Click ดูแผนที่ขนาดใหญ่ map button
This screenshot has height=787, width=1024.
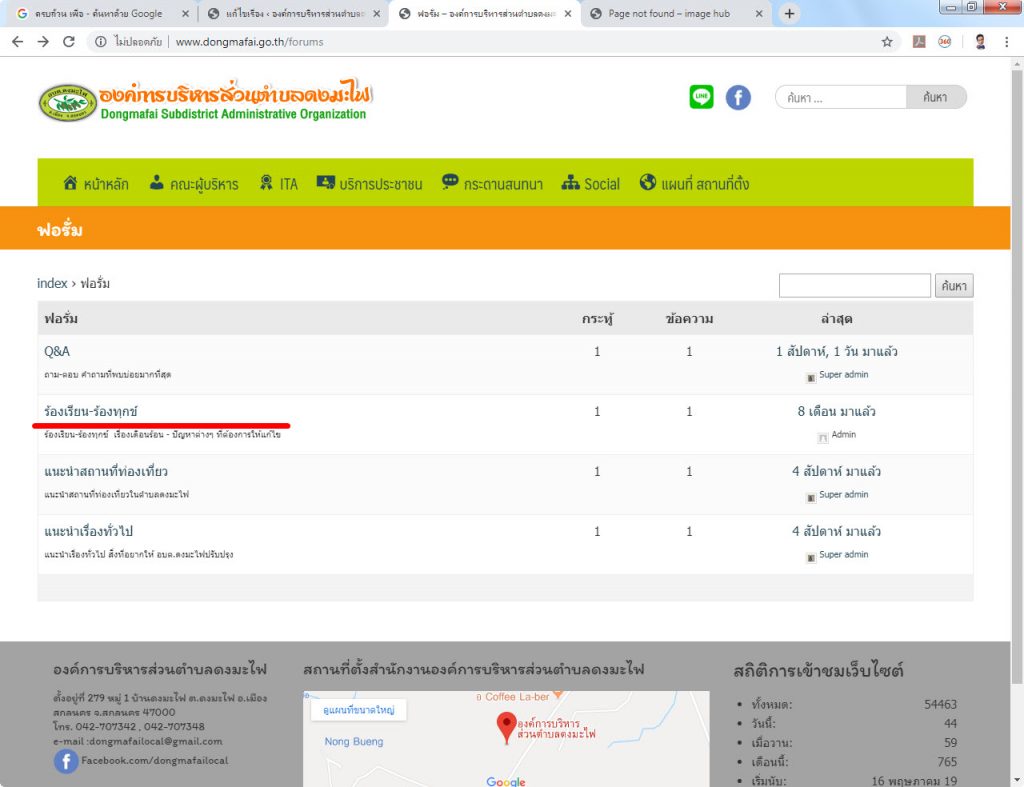coord(358,710)
